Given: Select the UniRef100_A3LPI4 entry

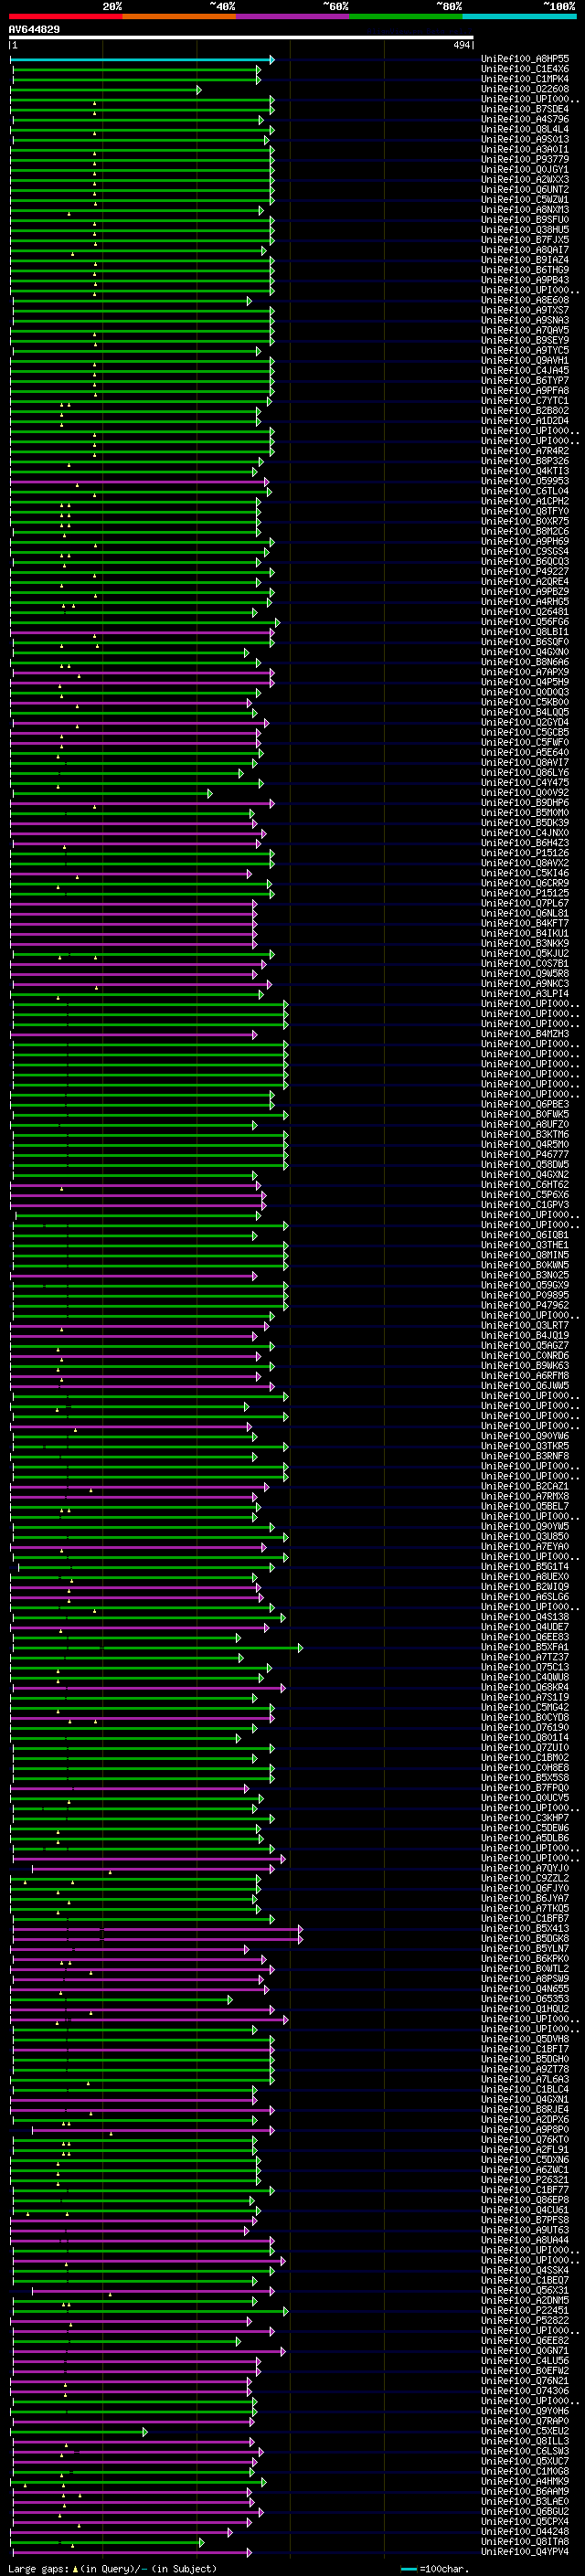Looking at the screenshot, I should coord(525,994).
